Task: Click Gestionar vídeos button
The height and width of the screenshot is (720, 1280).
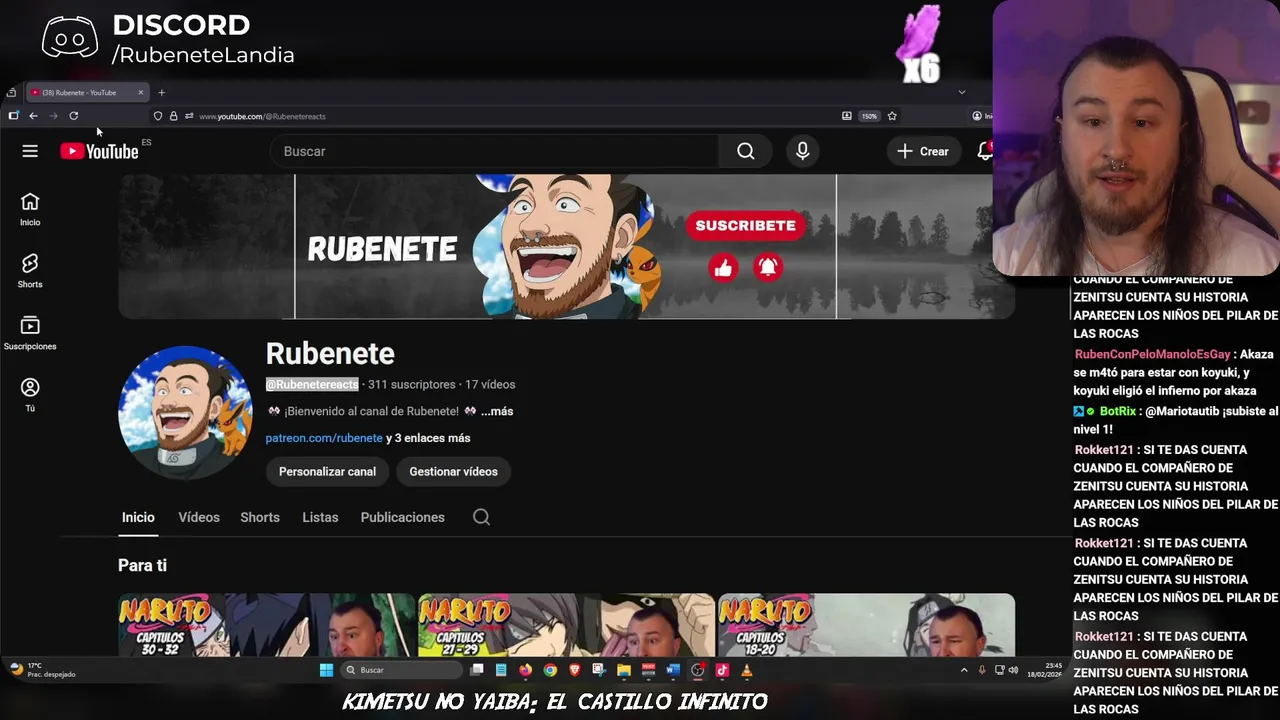Action: 453,472
